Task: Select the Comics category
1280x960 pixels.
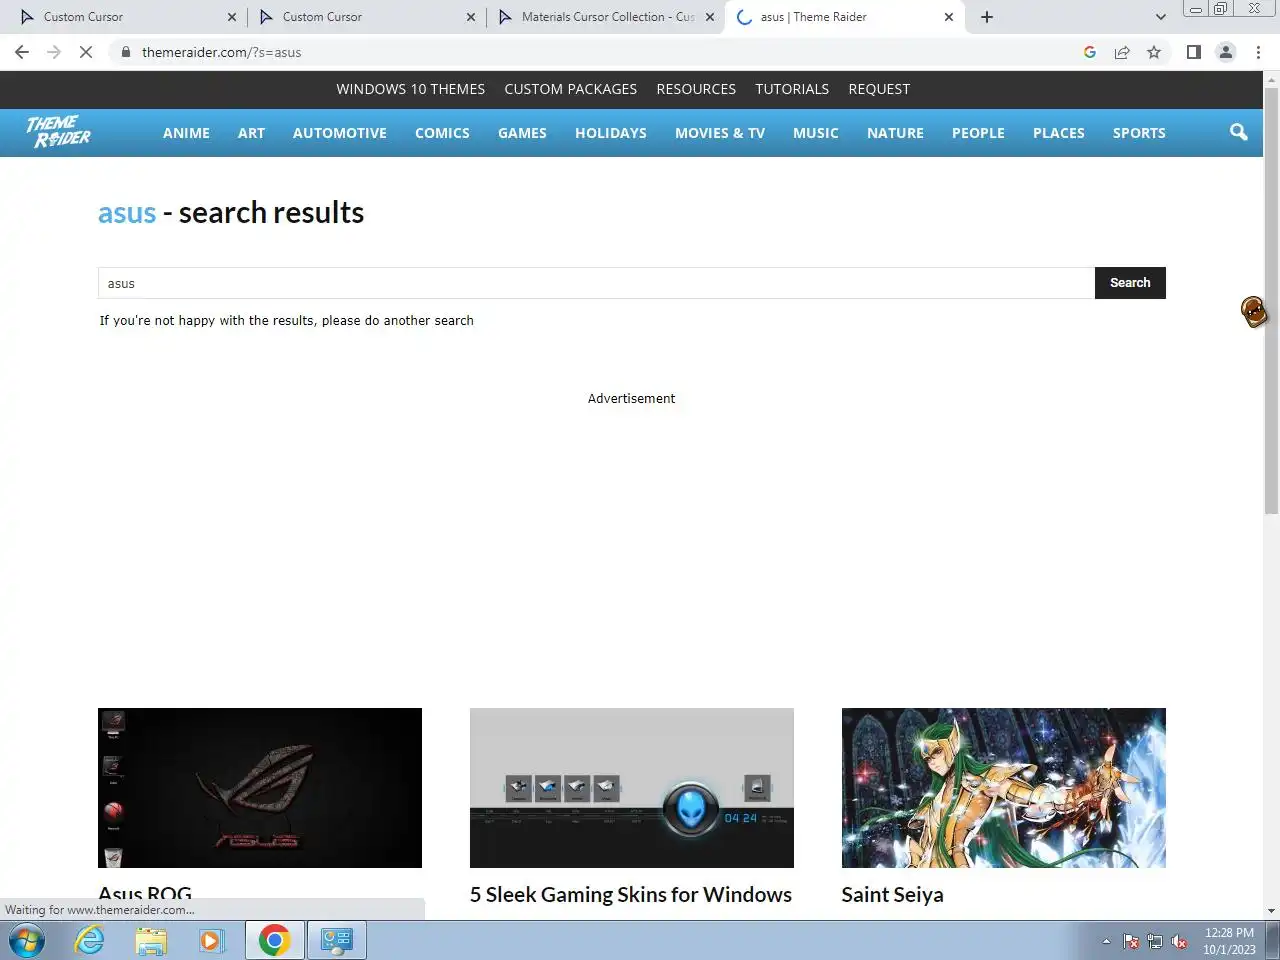Action: click(x=442, y=133)
